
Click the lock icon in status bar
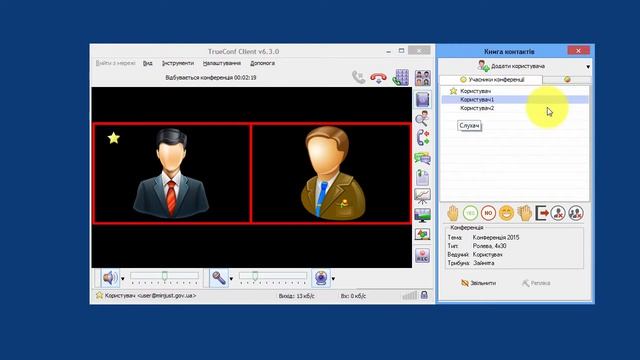pyautogui.click(x=424, y=295)
